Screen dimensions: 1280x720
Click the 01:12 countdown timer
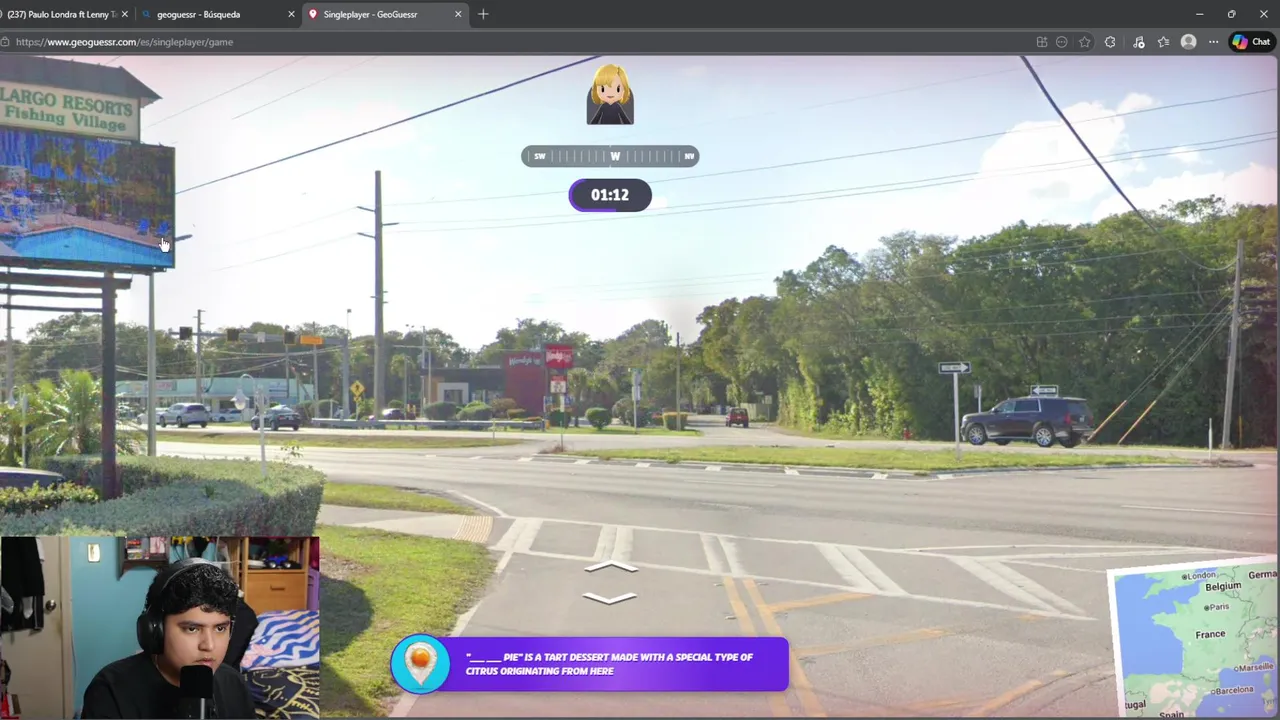[610, 195]
